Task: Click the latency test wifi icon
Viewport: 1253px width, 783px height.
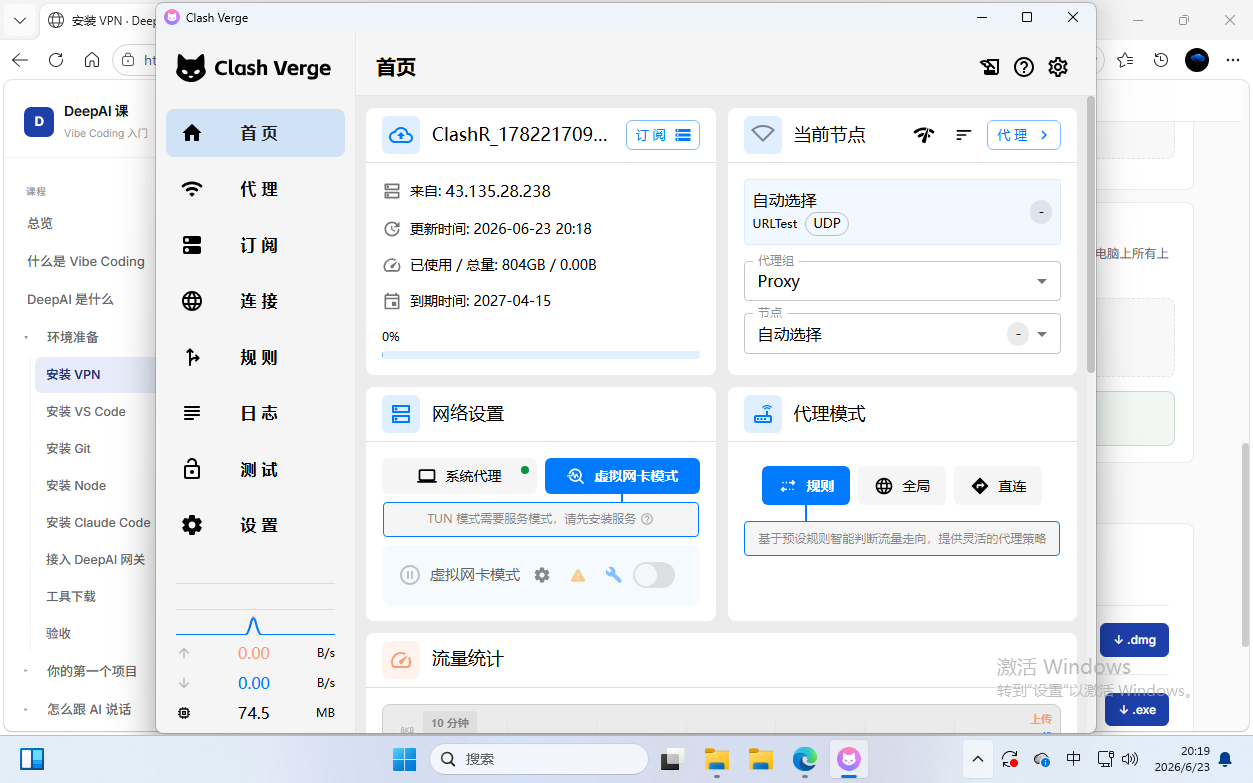Action: (924, 135)
